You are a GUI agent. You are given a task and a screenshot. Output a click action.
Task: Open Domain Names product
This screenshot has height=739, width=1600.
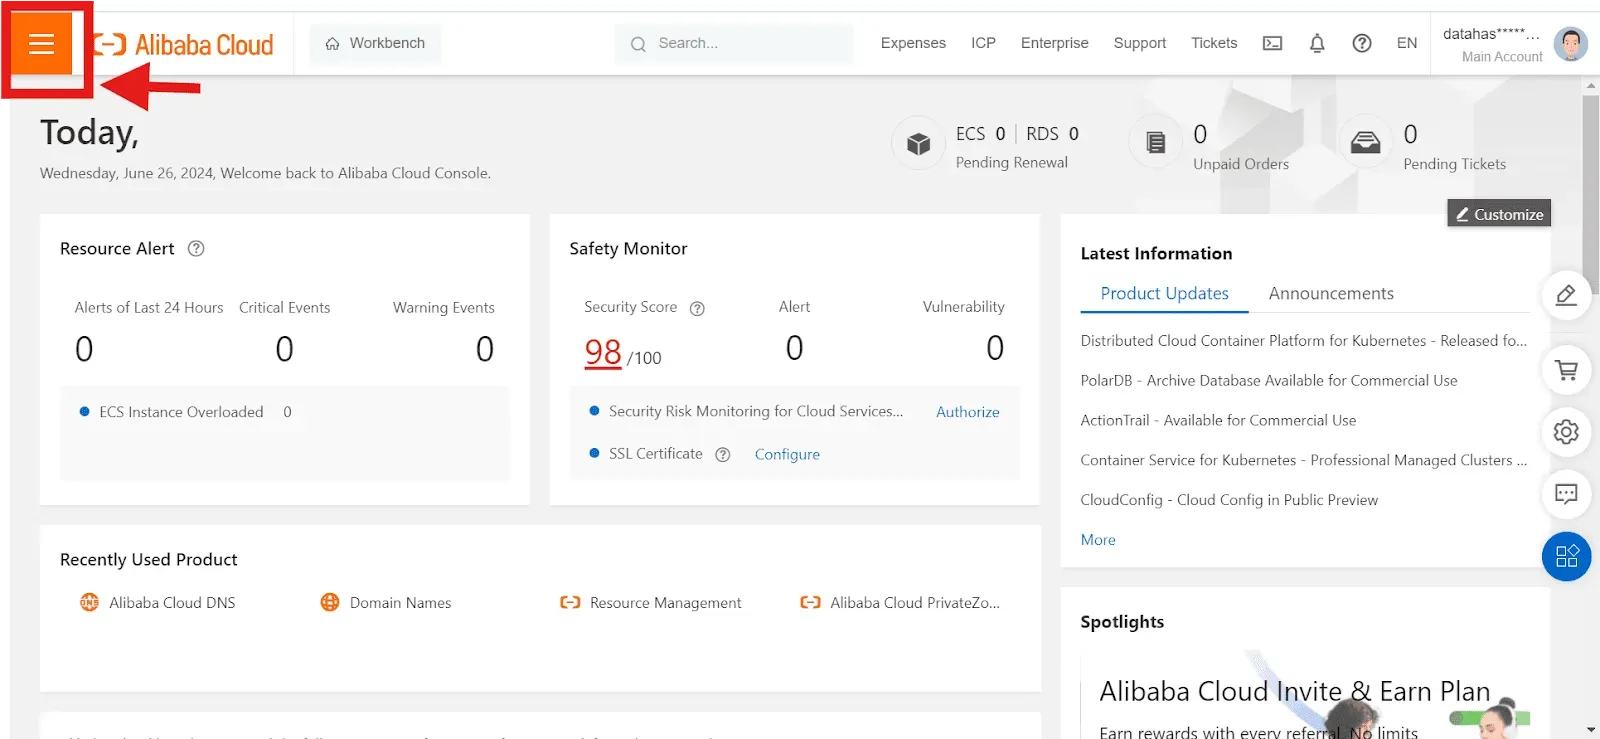tap(400, 603)
